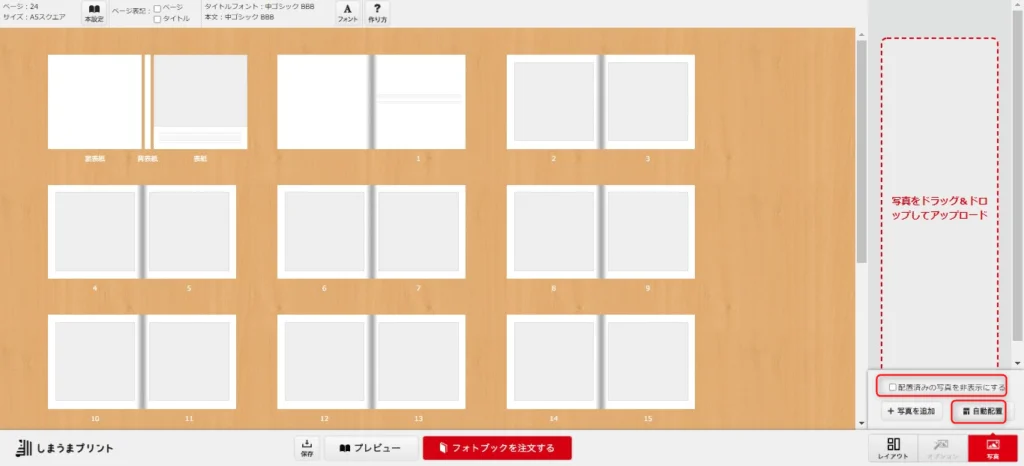Switch to the オプション tab
Screen dimensions: 1024x466
[x=943, y=448]
